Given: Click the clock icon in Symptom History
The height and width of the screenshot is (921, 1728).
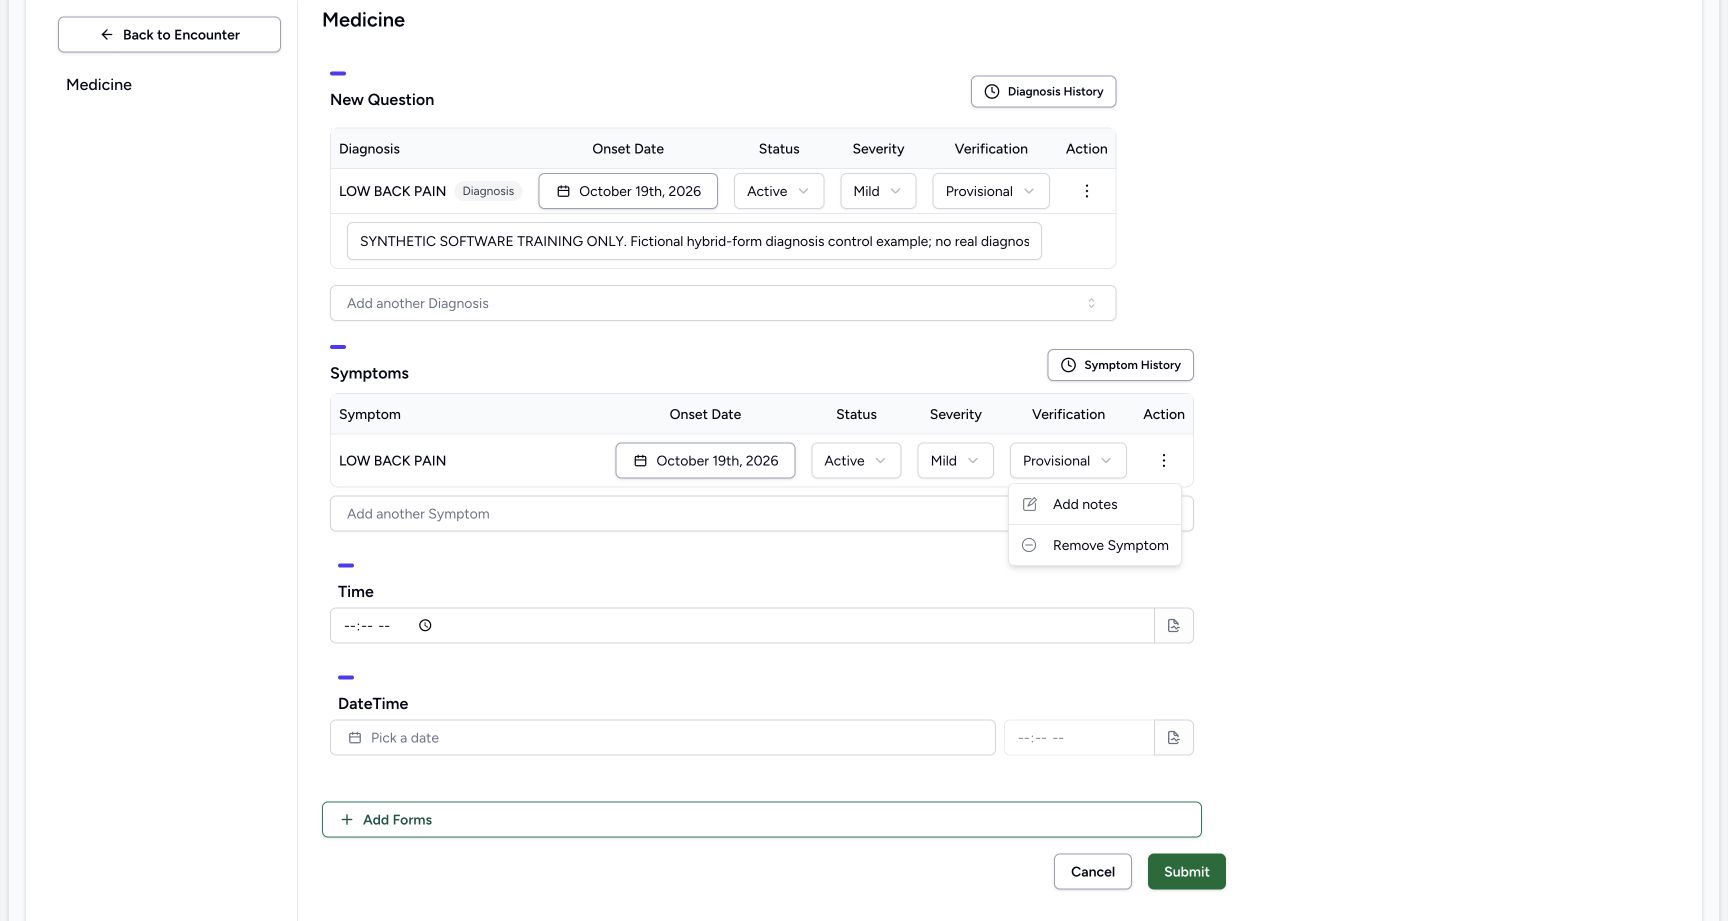Looking at the screenshot, I should tap(1068, 365).
